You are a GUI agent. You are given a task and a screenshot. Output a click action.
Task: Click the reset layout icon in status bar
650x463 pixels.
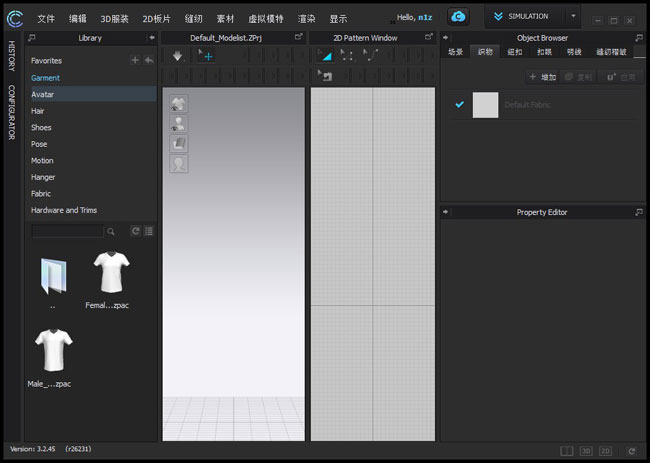pyautogui.click(x=631, y=451)
